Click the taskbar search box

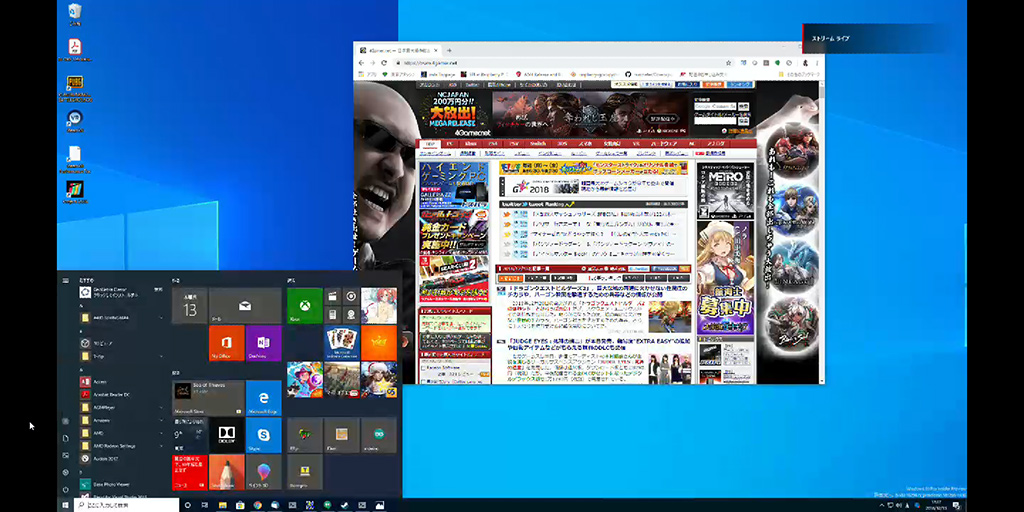coord(125,505)
